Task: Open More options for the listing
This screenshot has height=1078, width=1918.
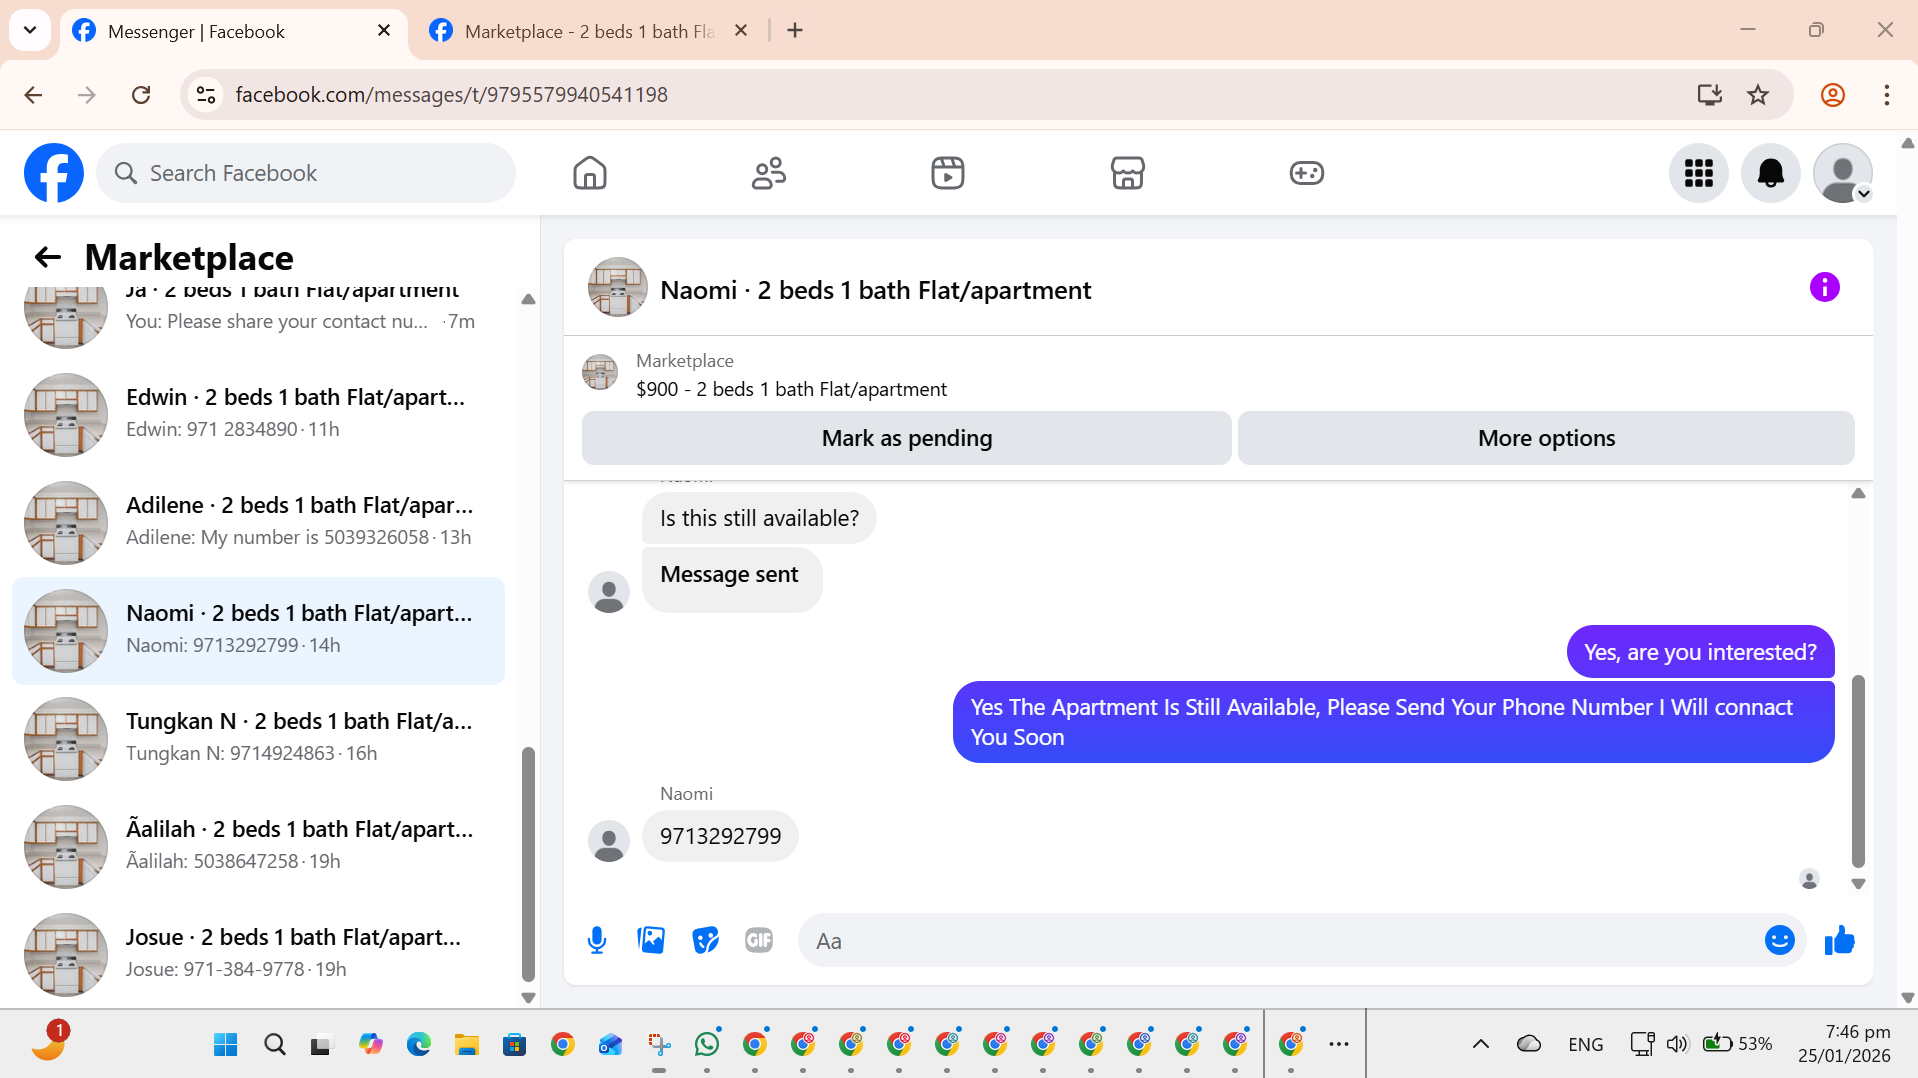Action: [x=1546, y=438]
